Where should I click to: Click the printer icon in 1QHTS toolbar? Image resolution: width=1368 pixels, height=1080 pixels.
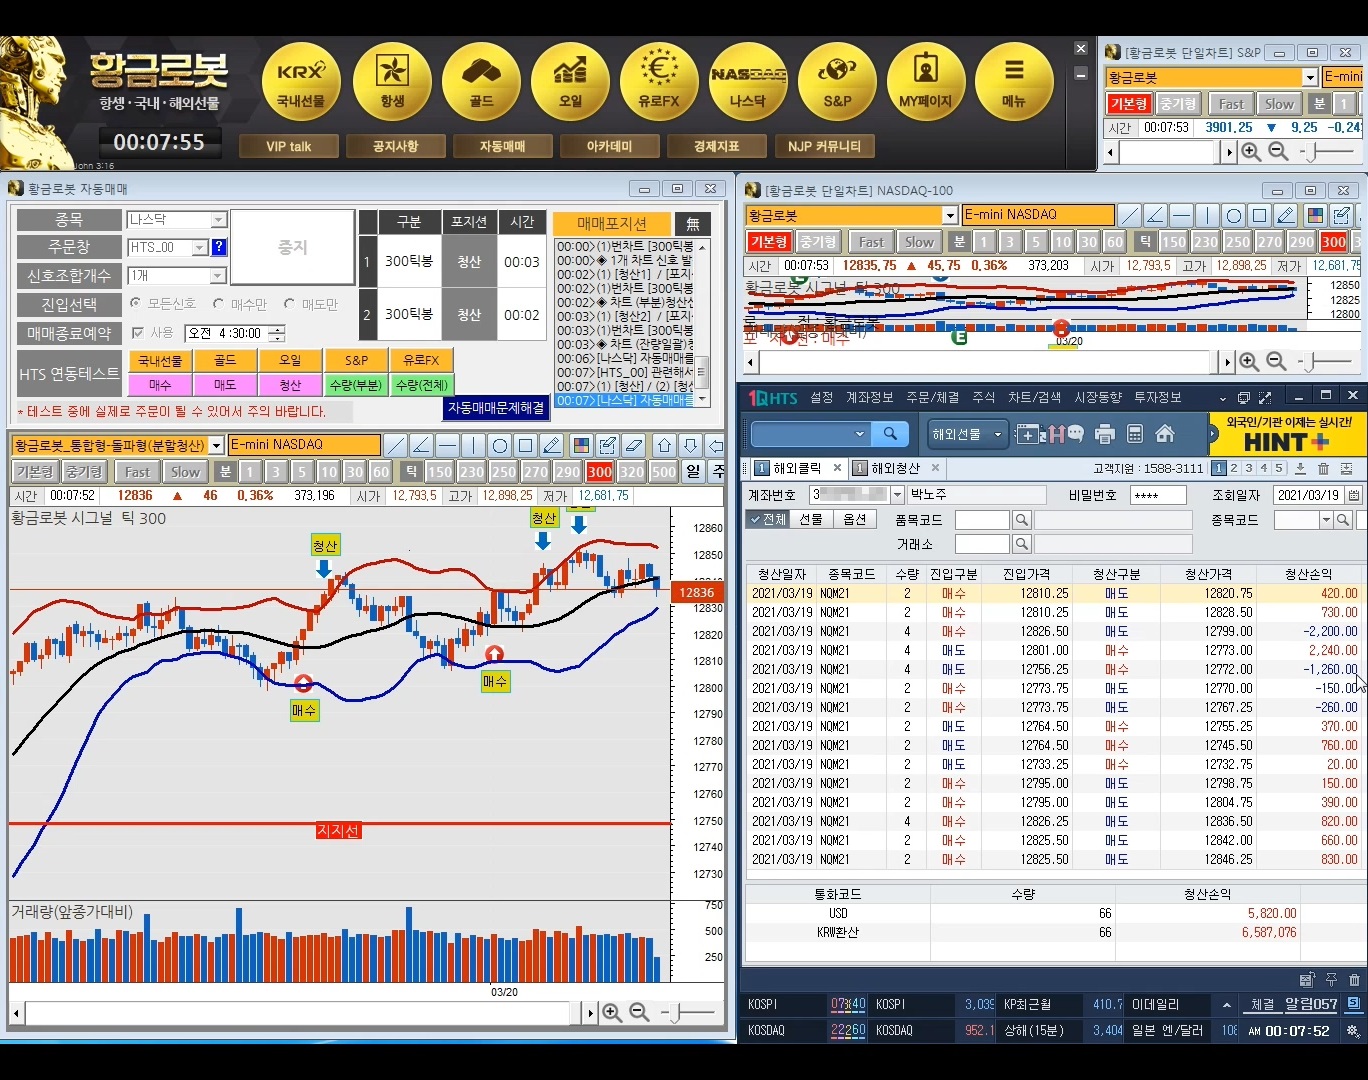(1105, 434)
